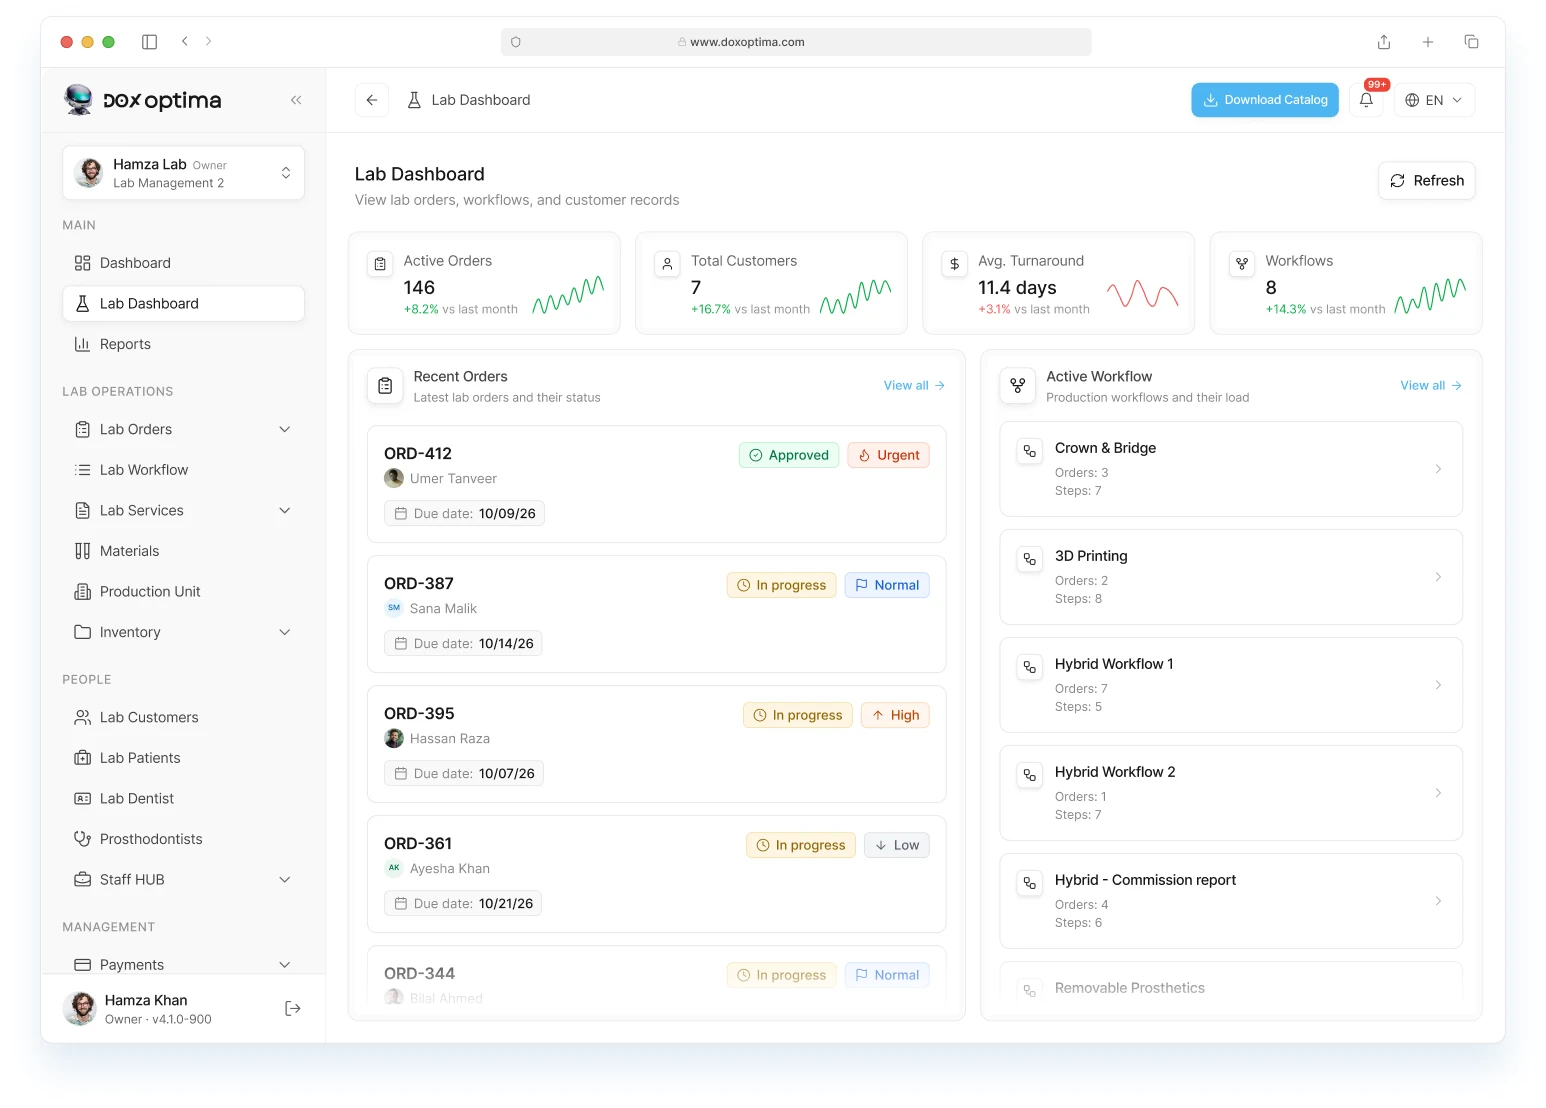Open the EN language dropdown

coord(1434,100)
